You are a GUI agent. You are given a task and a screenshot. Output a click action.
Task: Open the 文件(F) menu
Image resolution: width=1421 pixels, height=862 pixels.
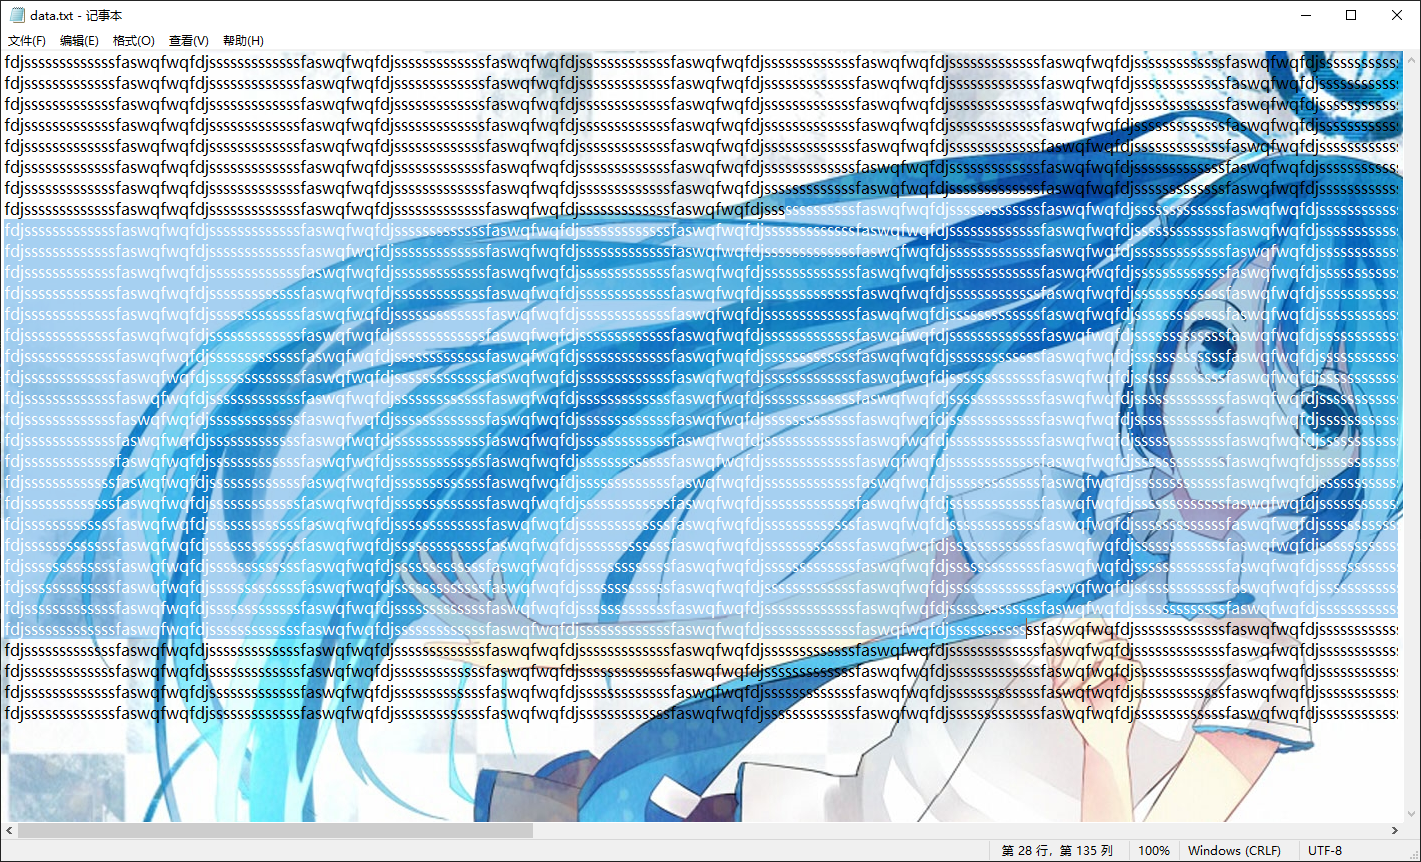pos(27,41)
